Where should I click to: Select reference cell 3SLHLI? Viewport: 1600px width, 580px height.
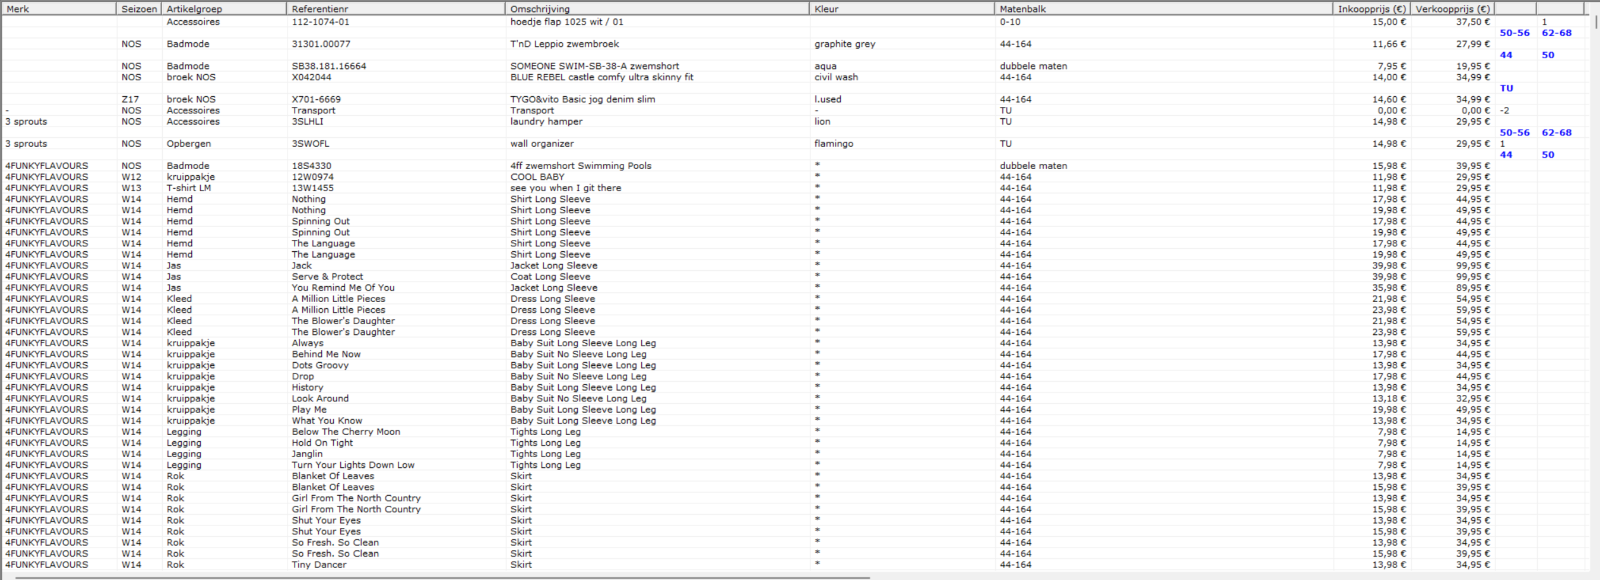point(307,121)
